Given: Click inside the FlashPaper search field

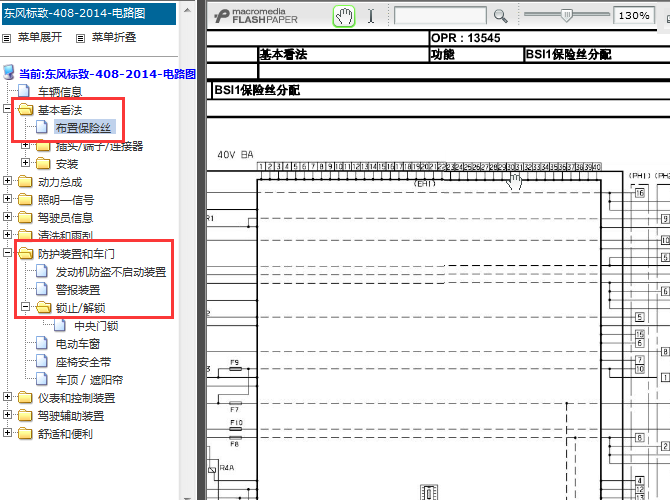Looking at the screenshot, I should click(x=440, y=15).
